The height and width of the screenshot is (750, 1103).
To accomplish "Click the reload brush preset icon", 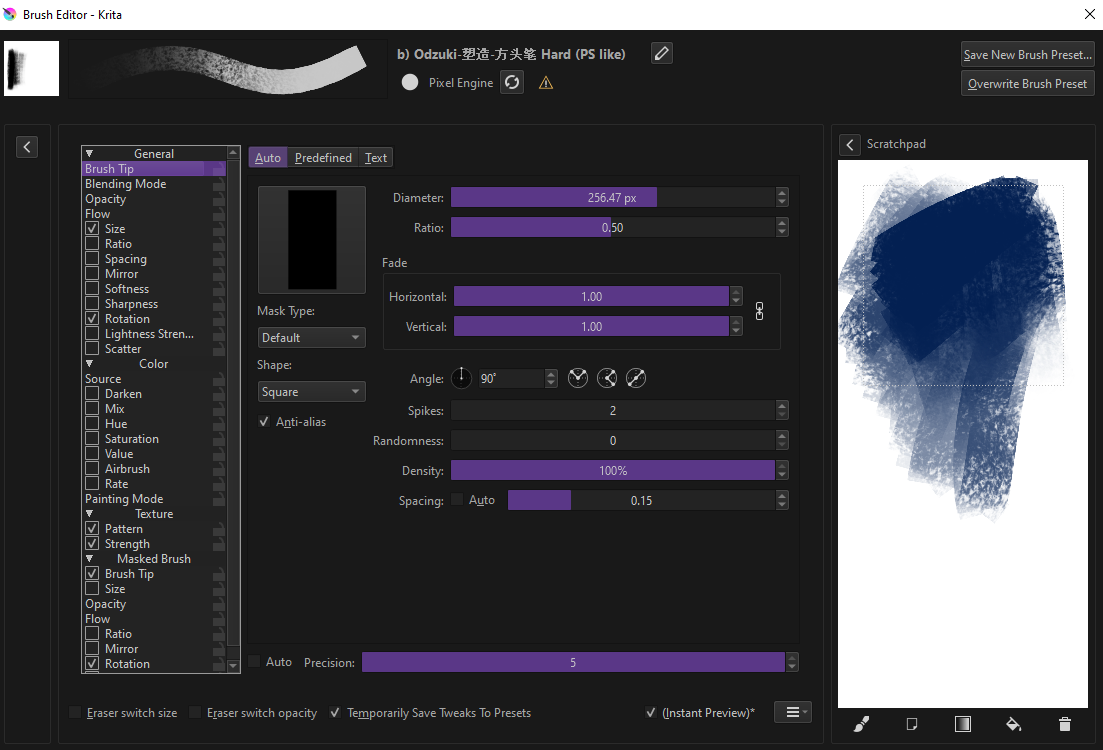I will 512,83.
